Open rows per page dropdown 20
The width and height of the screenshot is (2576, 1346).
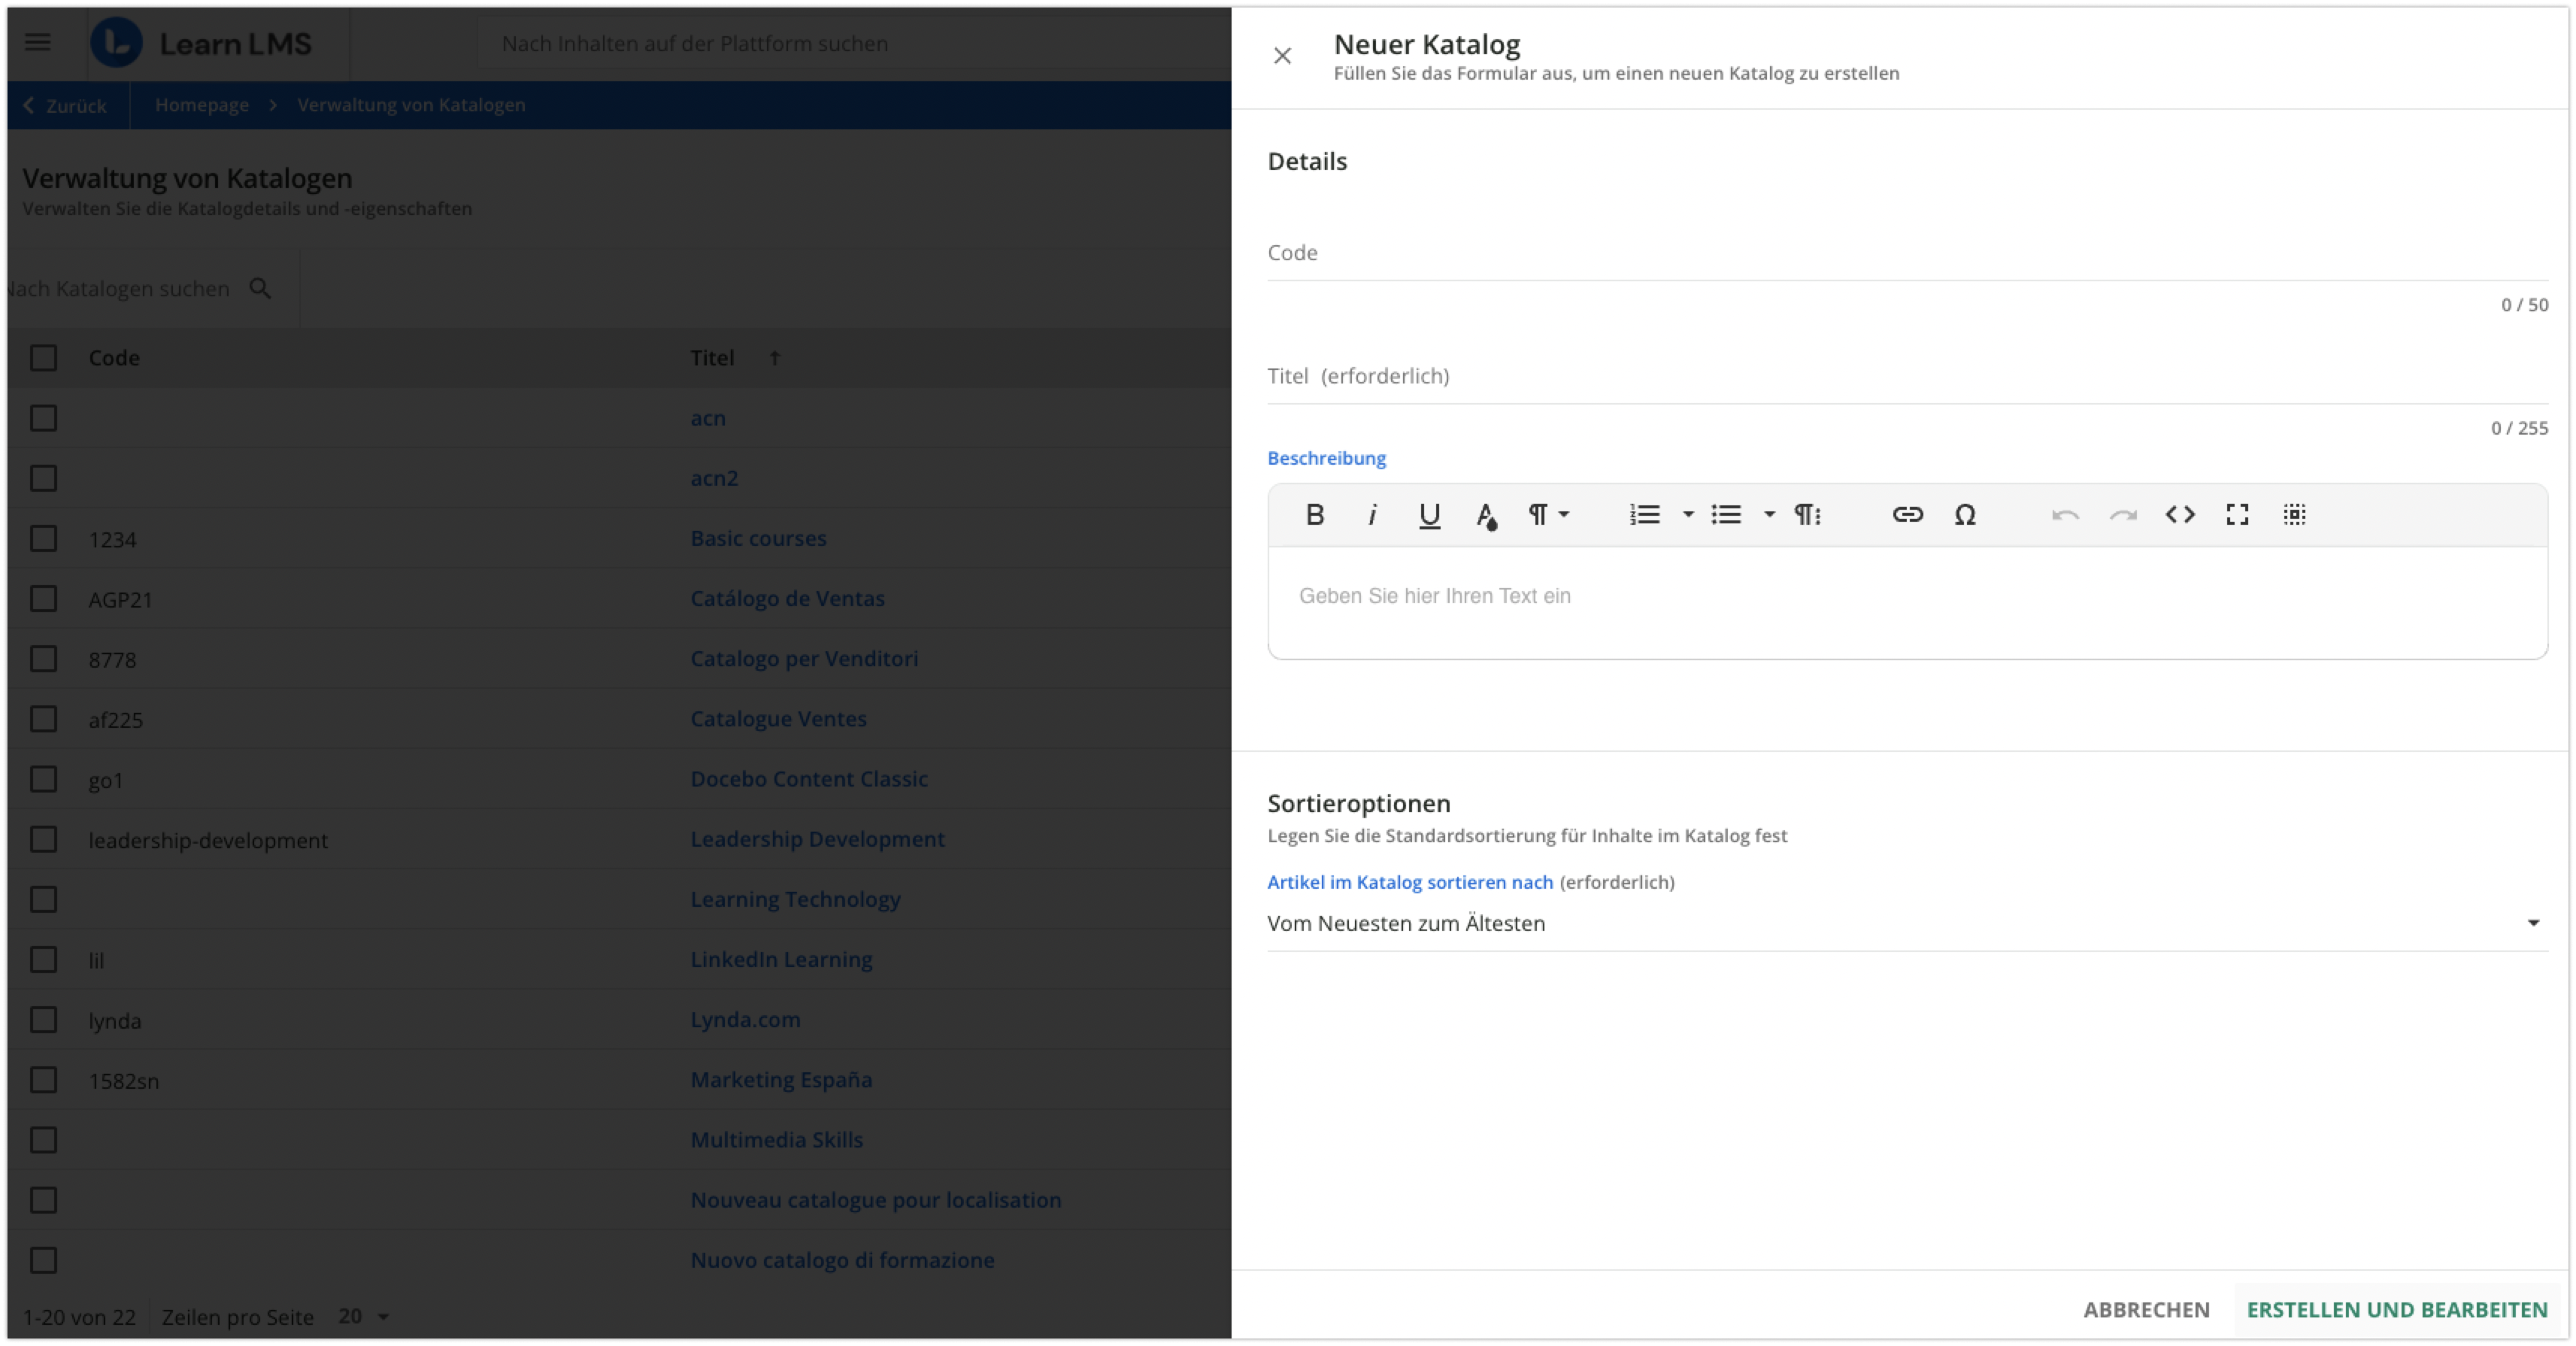click(x=363, y=1316)
